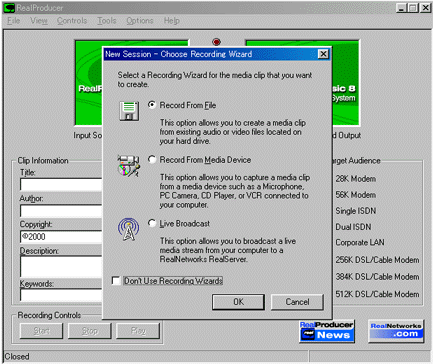433x364 pixels.
Task: Select 56K Modem target audience
Action: click(x=356, y=195)
